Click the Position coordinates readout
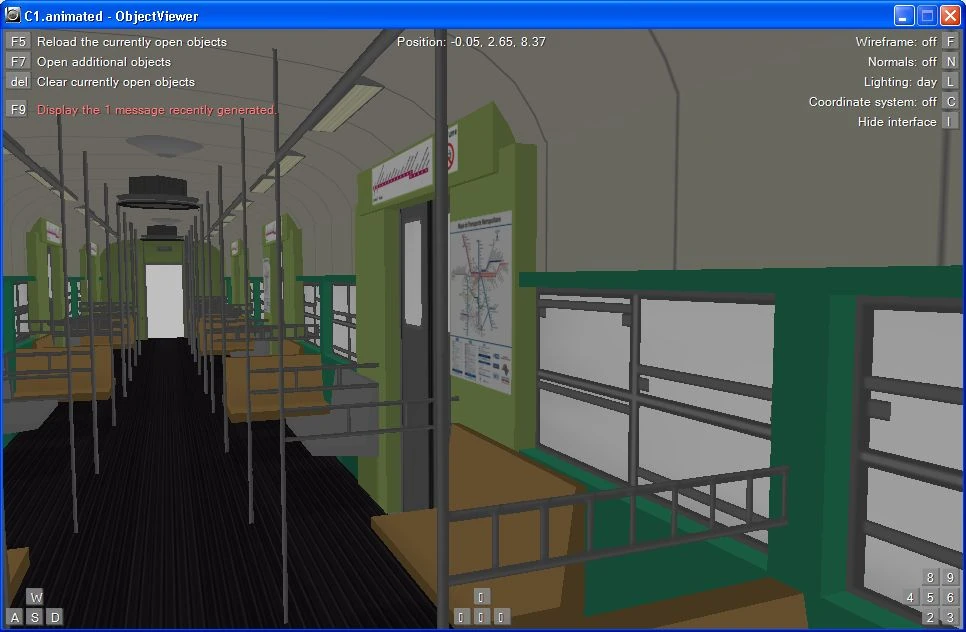Screen dimensions: 966x632 [x=471, y=42]
